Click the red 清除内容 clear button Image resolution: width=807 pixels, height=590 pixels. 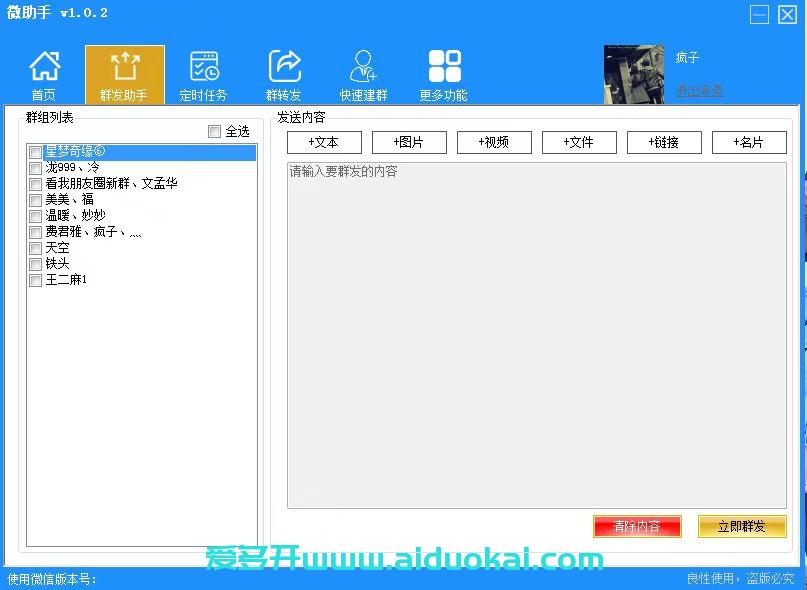tap(637, 526)
